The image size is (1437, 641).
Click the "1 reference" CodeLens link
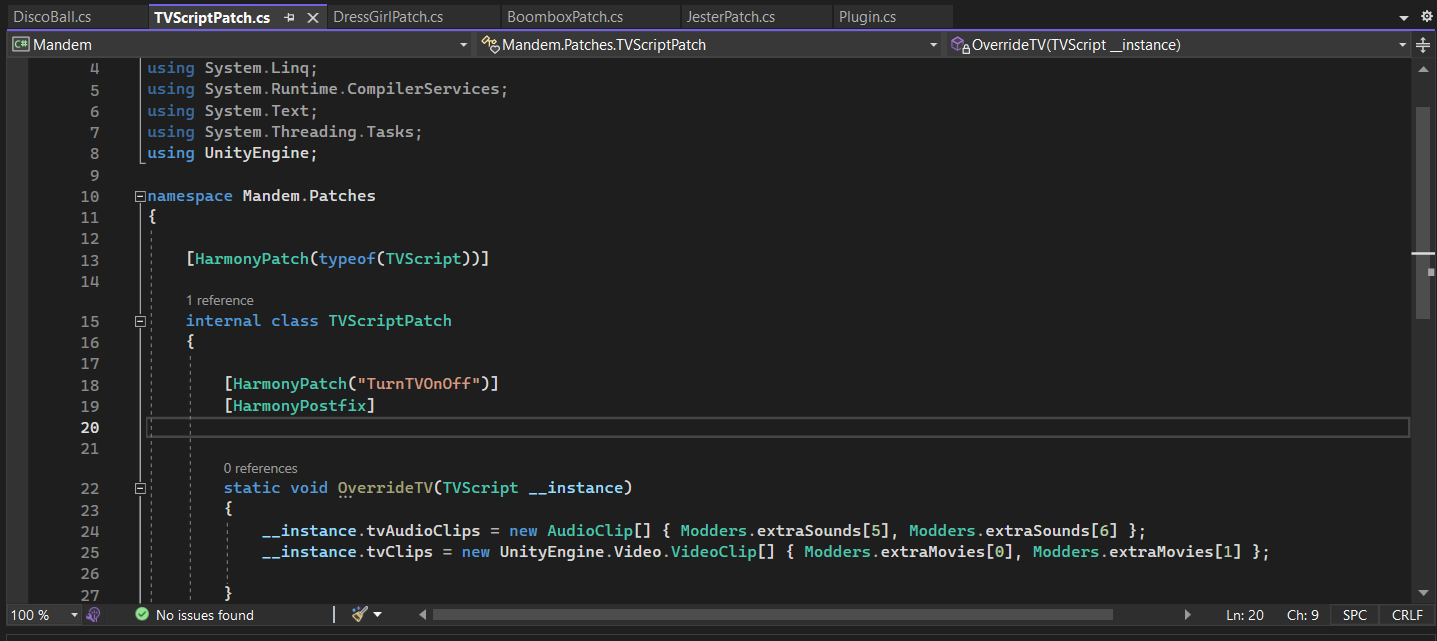[x=219, y=300]
